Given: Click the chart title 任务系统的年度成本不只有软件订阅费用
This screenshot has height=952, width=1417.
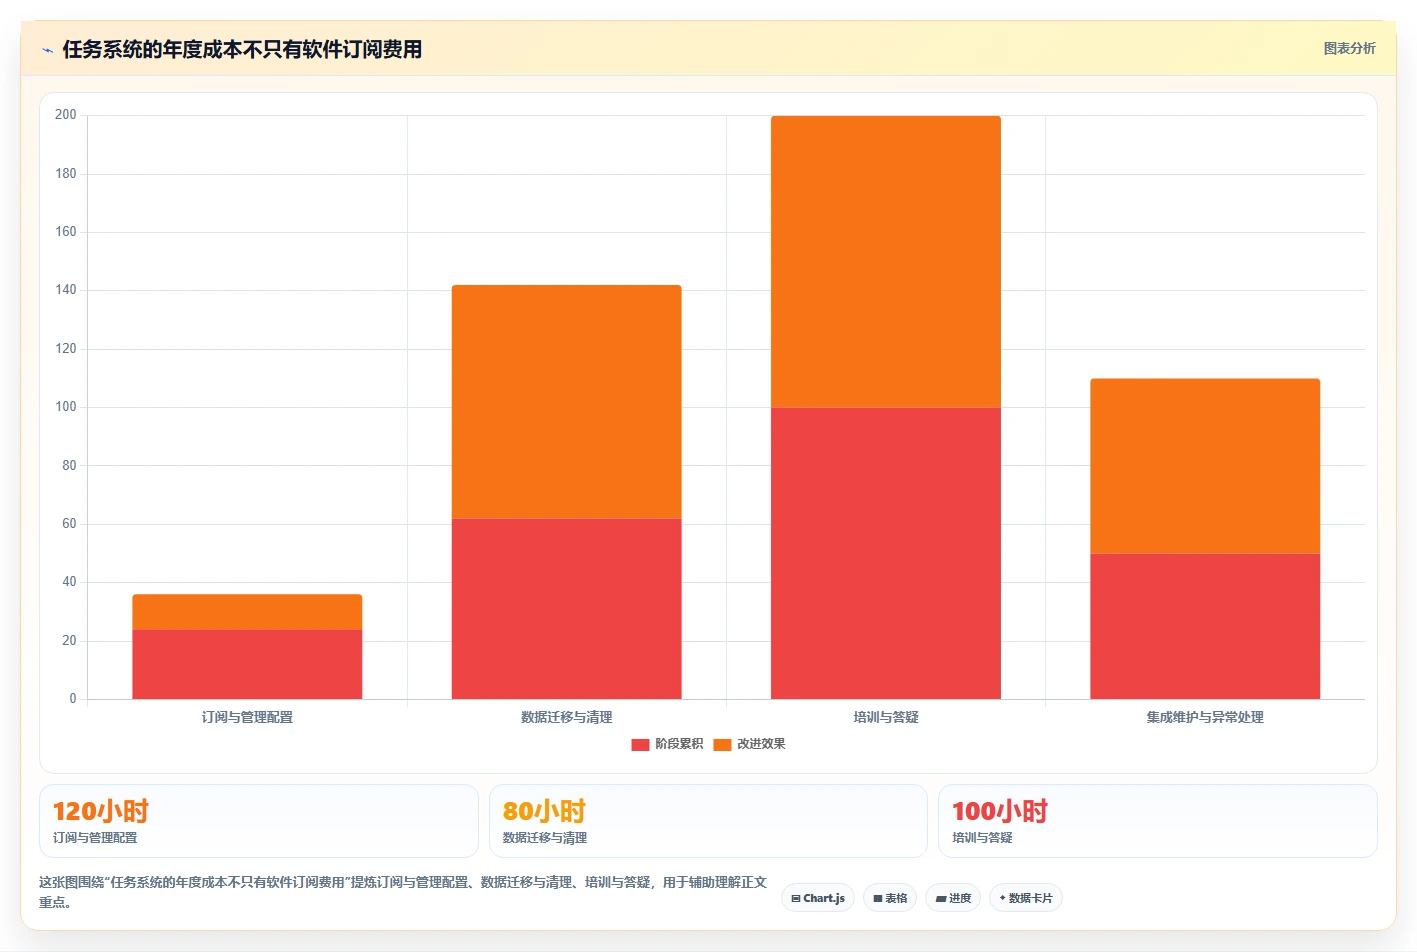Looking at the screenshot, I should (242, 49).
